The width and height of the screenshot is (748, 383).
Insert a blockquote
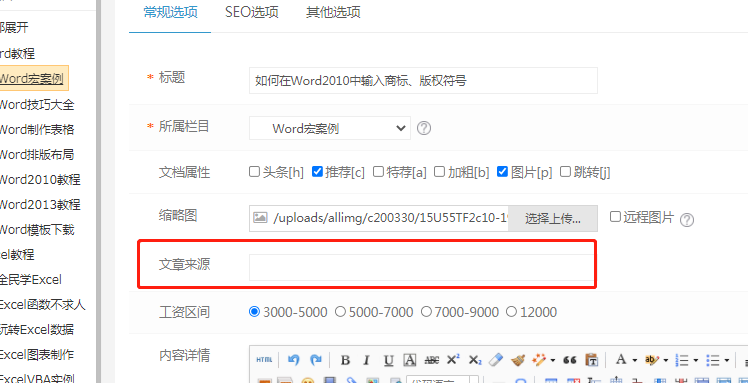(570, 360)
